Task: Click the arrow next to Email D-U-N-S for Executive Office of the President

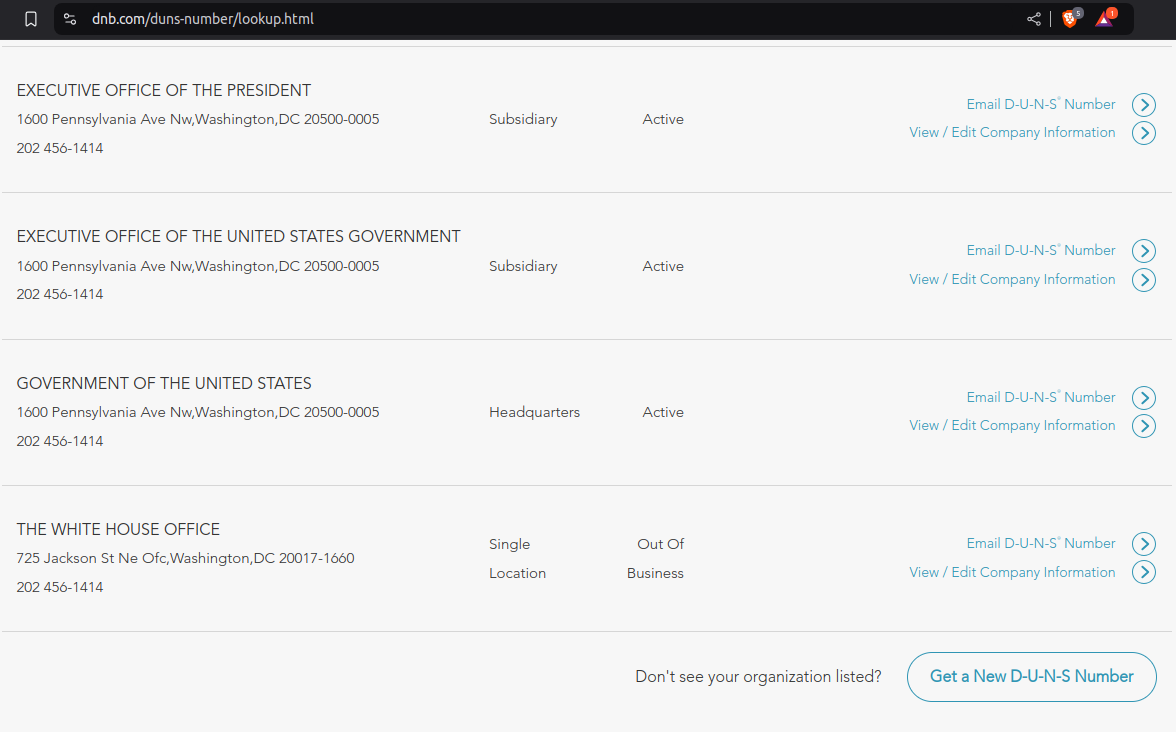Action: (x=1144, y=105)
